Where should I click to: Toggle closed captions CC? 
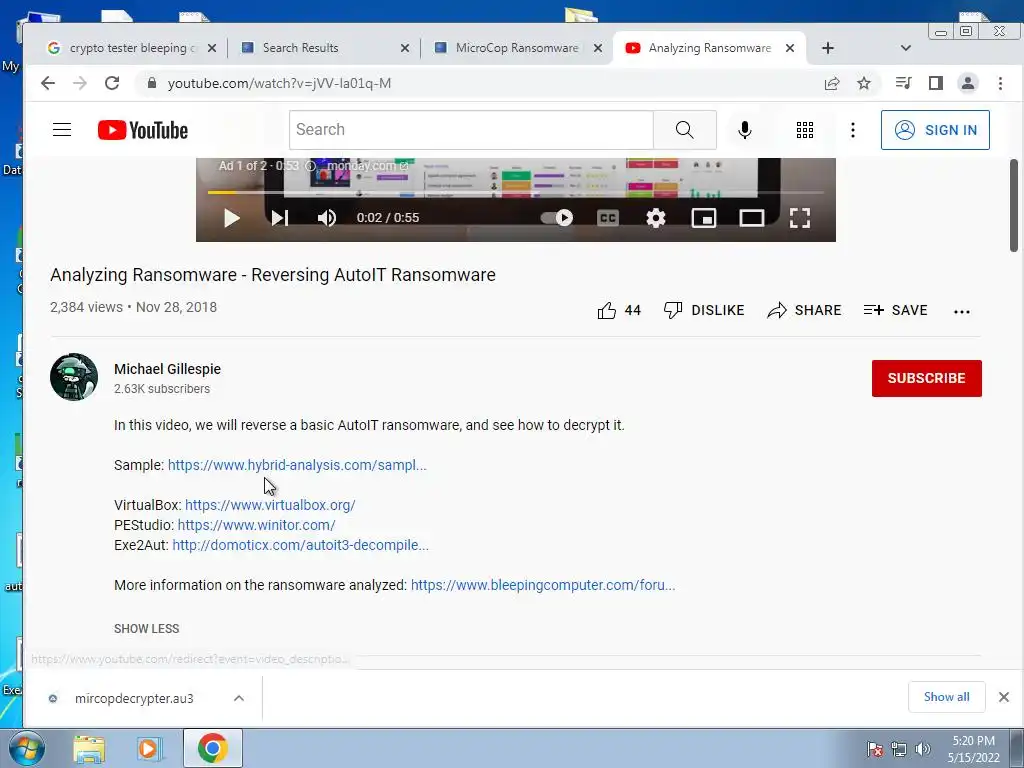click(x=607, y=217)
